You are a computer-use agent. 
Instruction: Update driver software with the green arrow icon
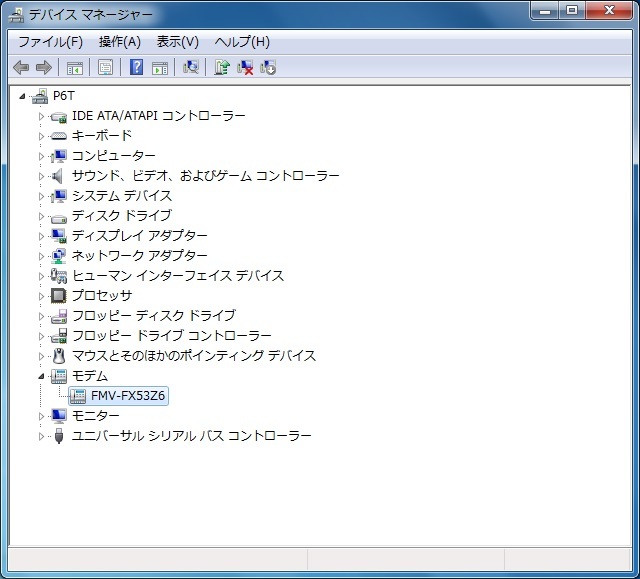[222, 67]
